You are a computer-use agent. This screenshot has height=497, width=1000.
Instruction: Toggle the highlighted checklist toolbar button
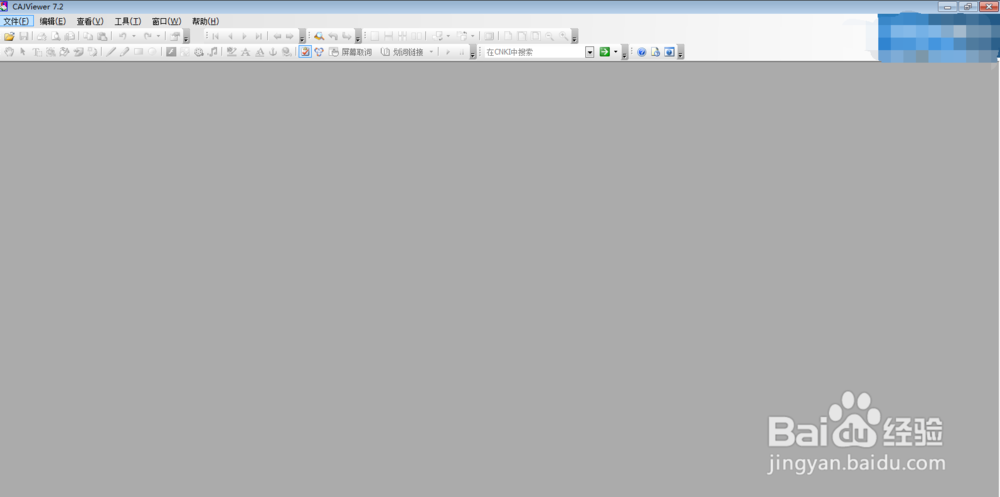pos(305,52)
